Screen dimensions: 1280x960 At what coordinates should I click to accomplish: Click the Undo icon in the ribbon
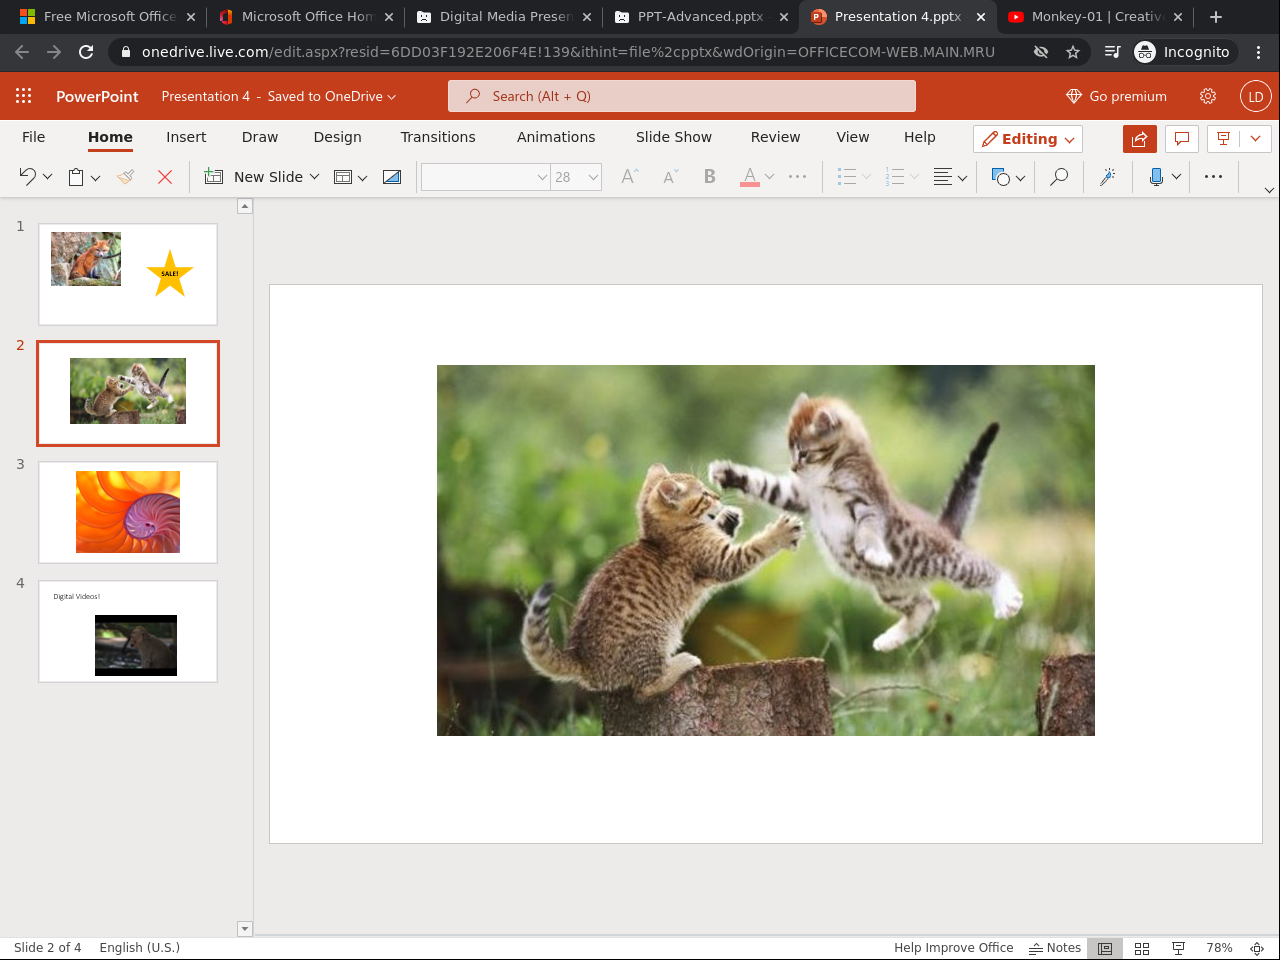point(27,177)
